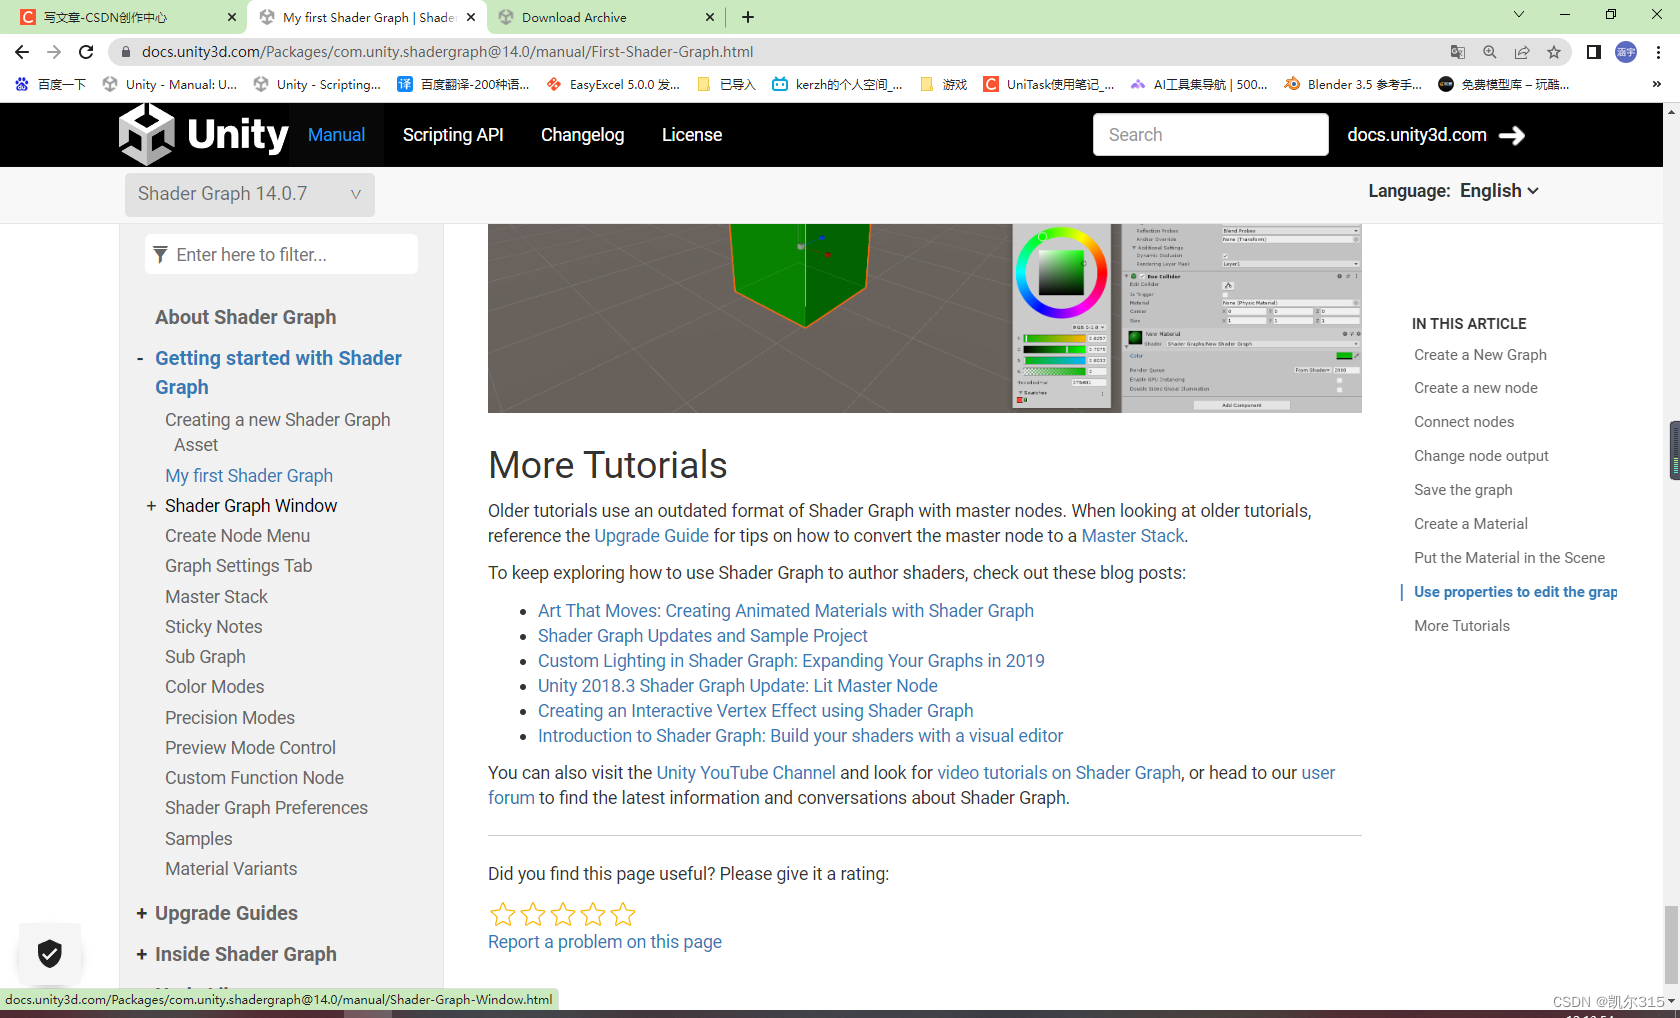Viewport: 1680px width, 1018px height.
Task: Jump to Connect nodes section
Action: click(1464, 422)
